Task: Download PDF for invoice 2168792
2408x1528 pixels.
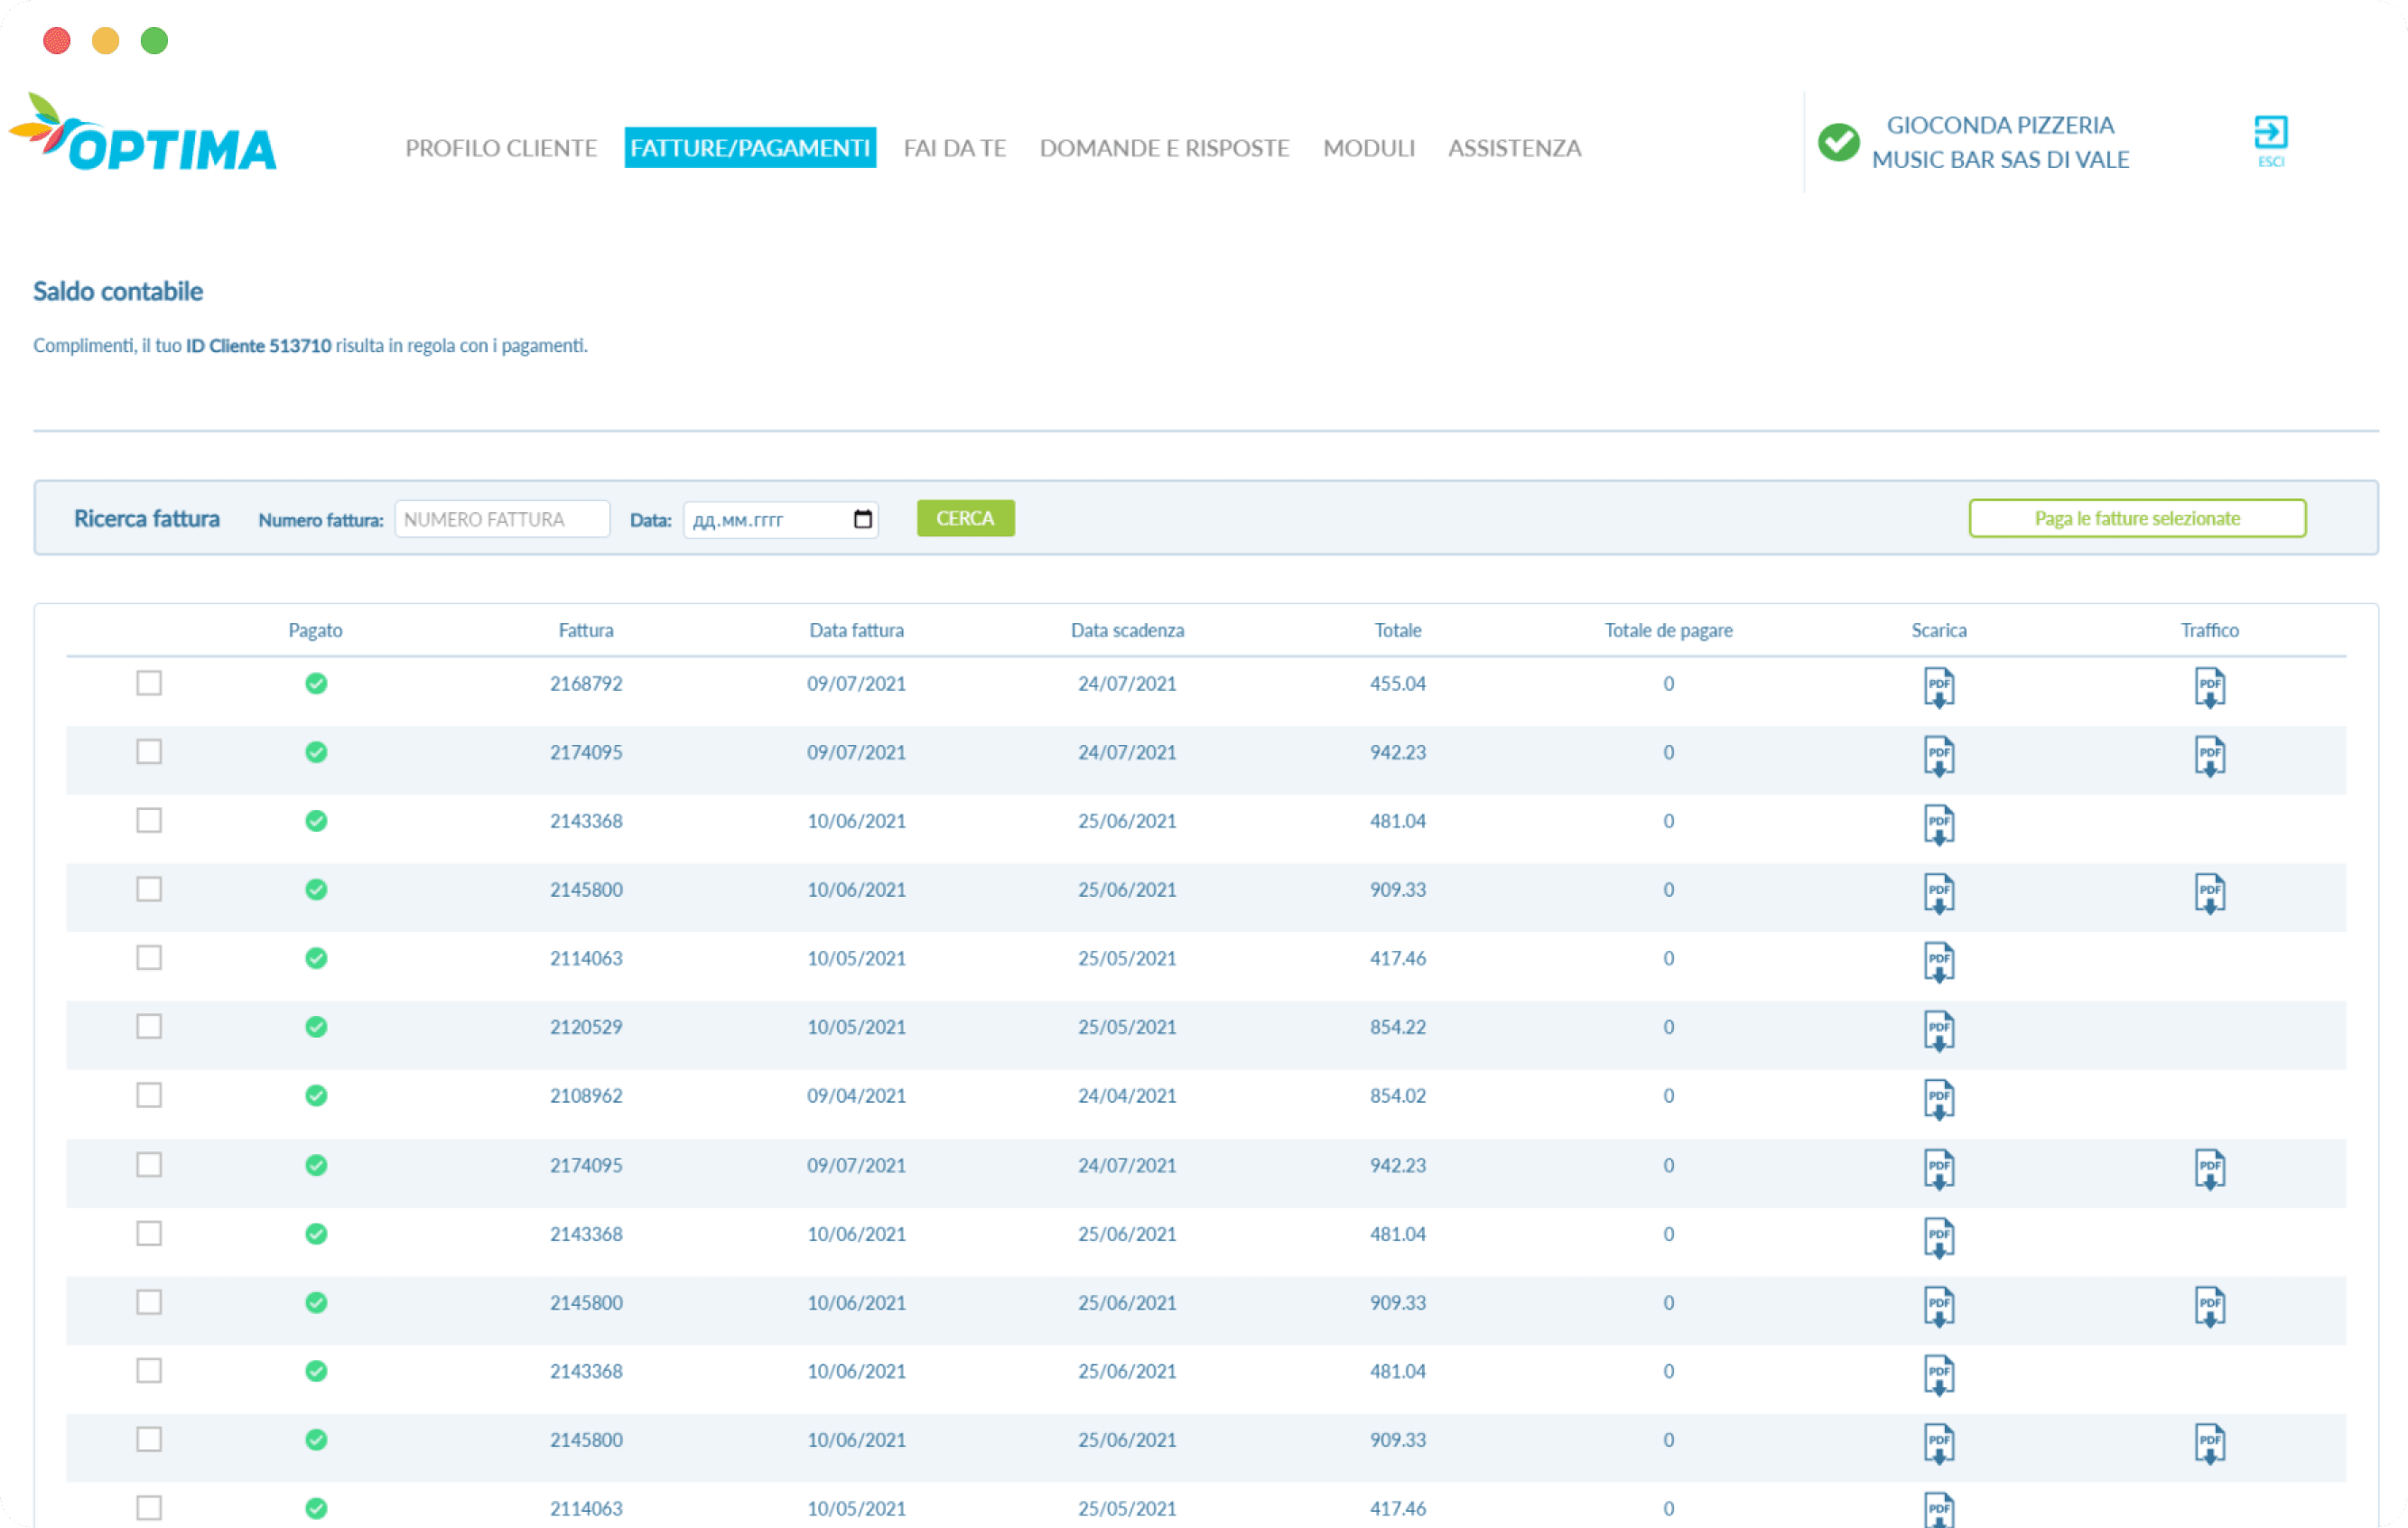Action: 1938,686
